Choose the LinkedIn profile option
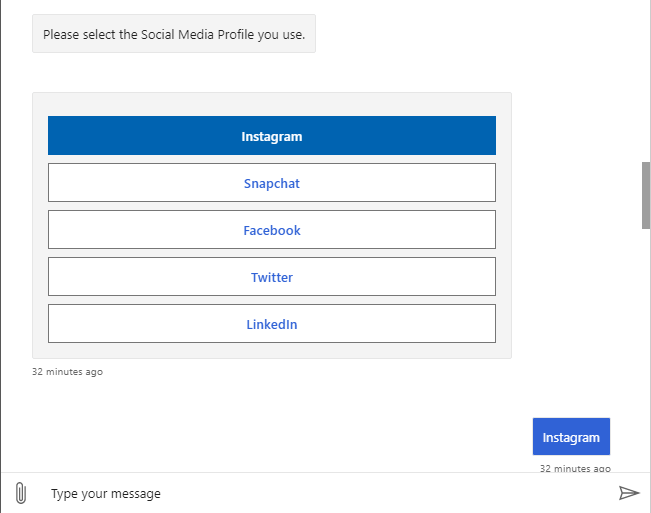651x513 pixels. 271,324
